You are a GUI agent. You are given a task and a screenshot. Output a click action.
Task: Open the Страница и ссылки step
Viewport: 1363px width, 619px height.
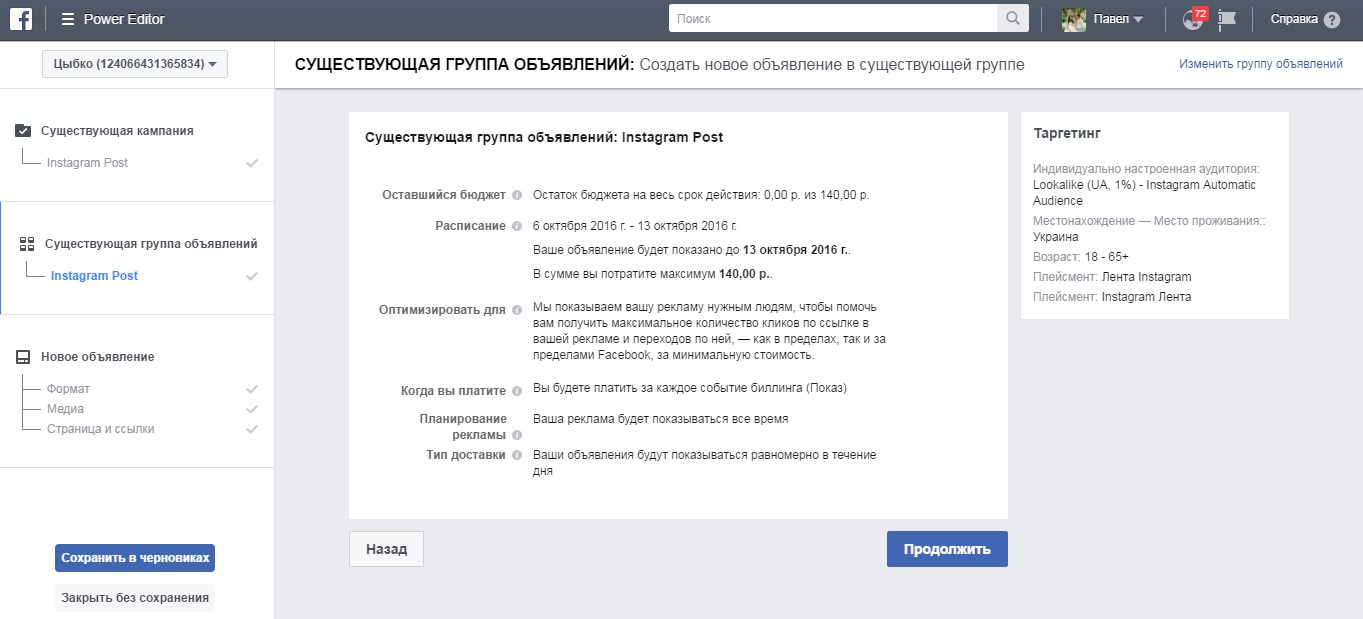pos(100,429)
